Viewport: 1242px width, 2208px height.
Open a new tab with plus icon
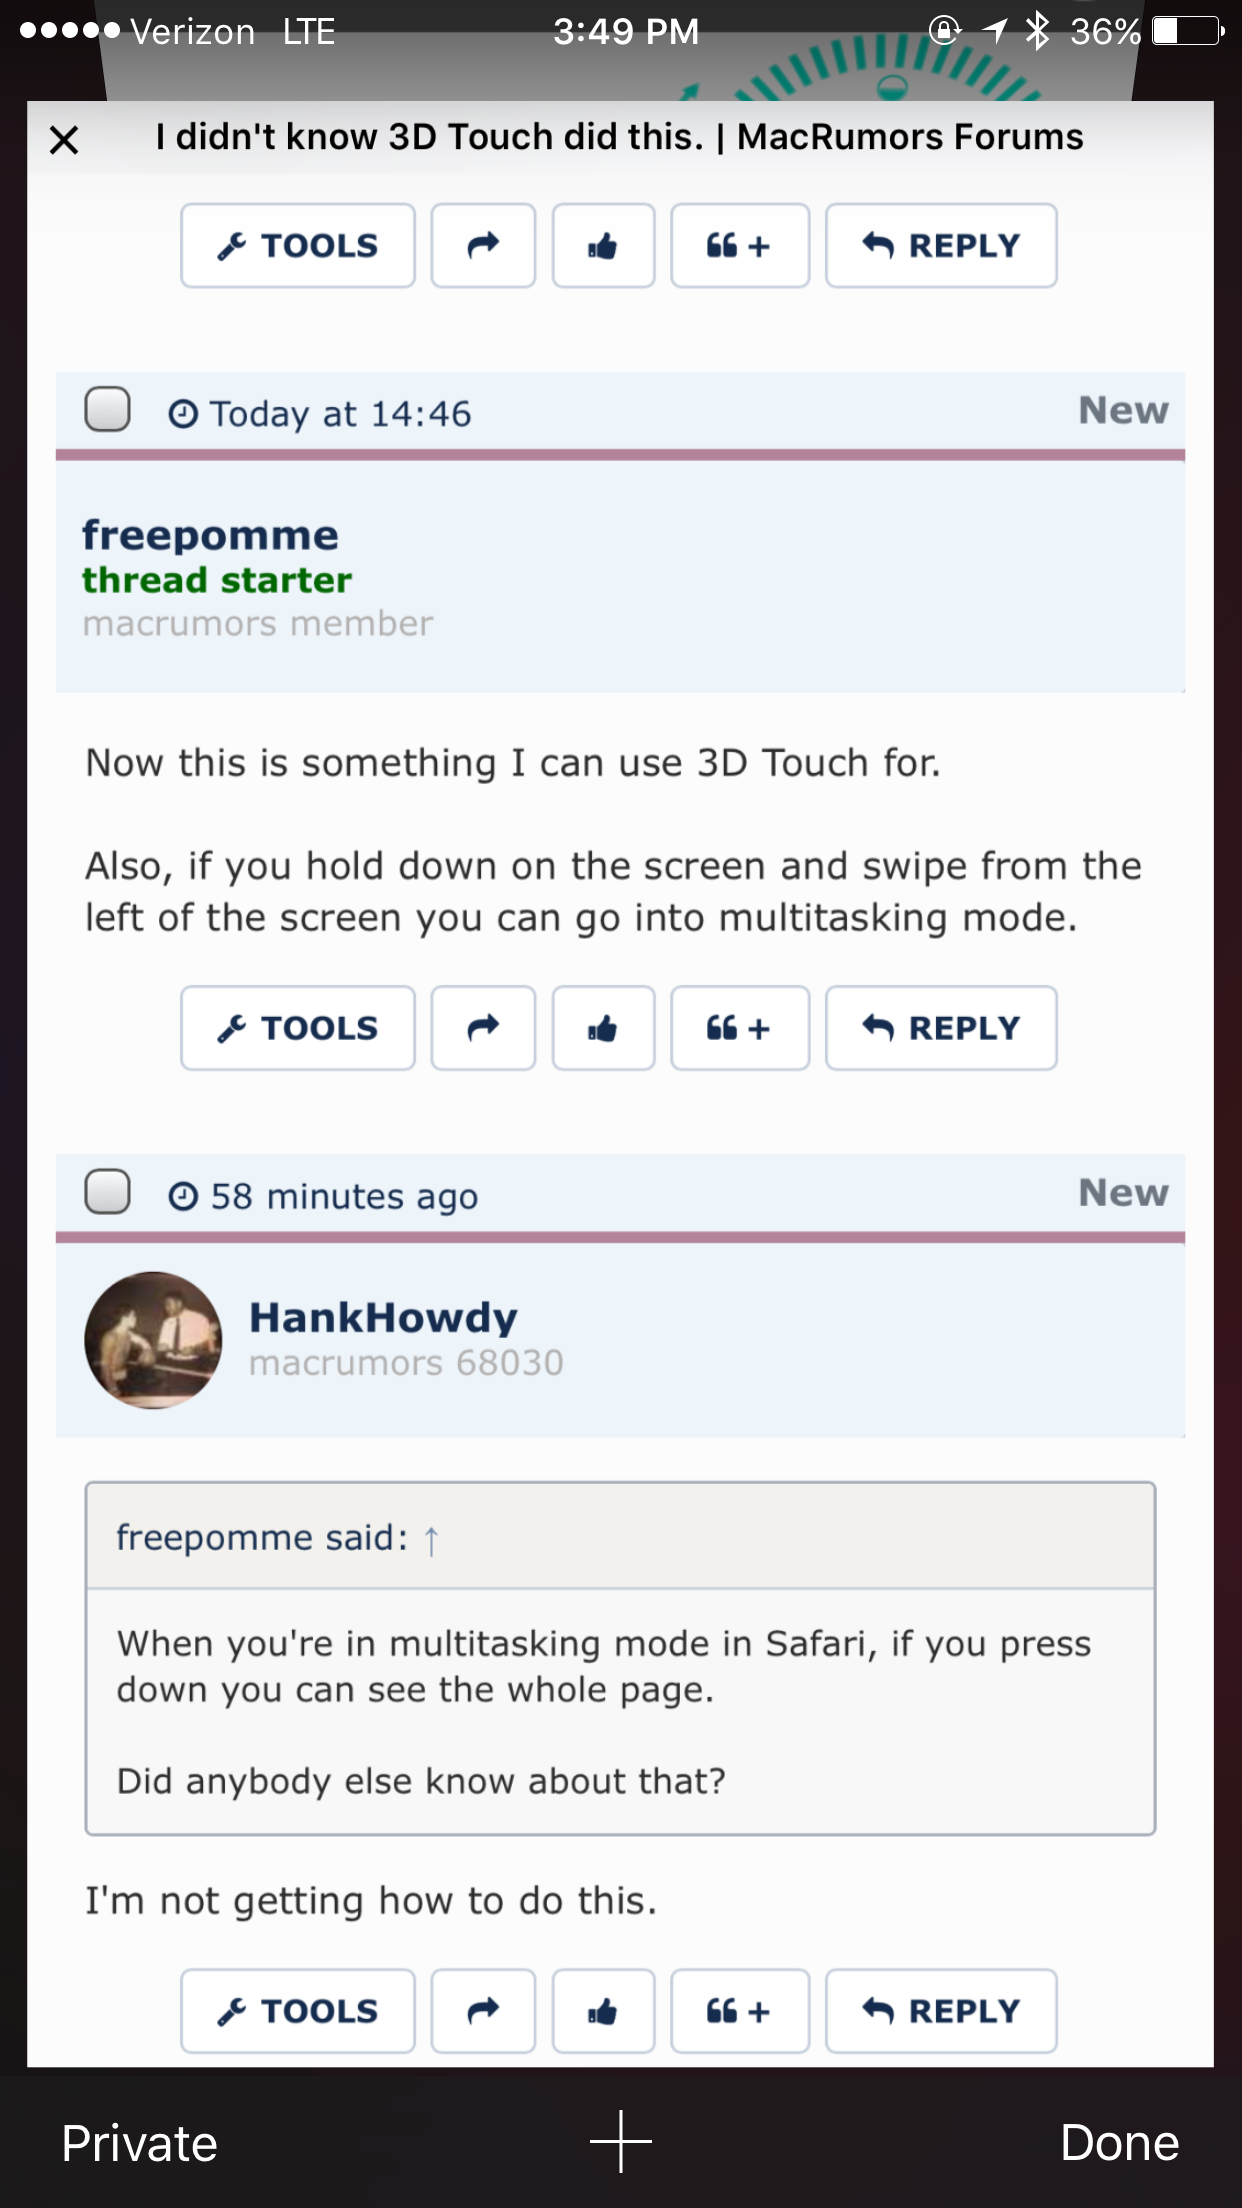(x=620, y=2142)
